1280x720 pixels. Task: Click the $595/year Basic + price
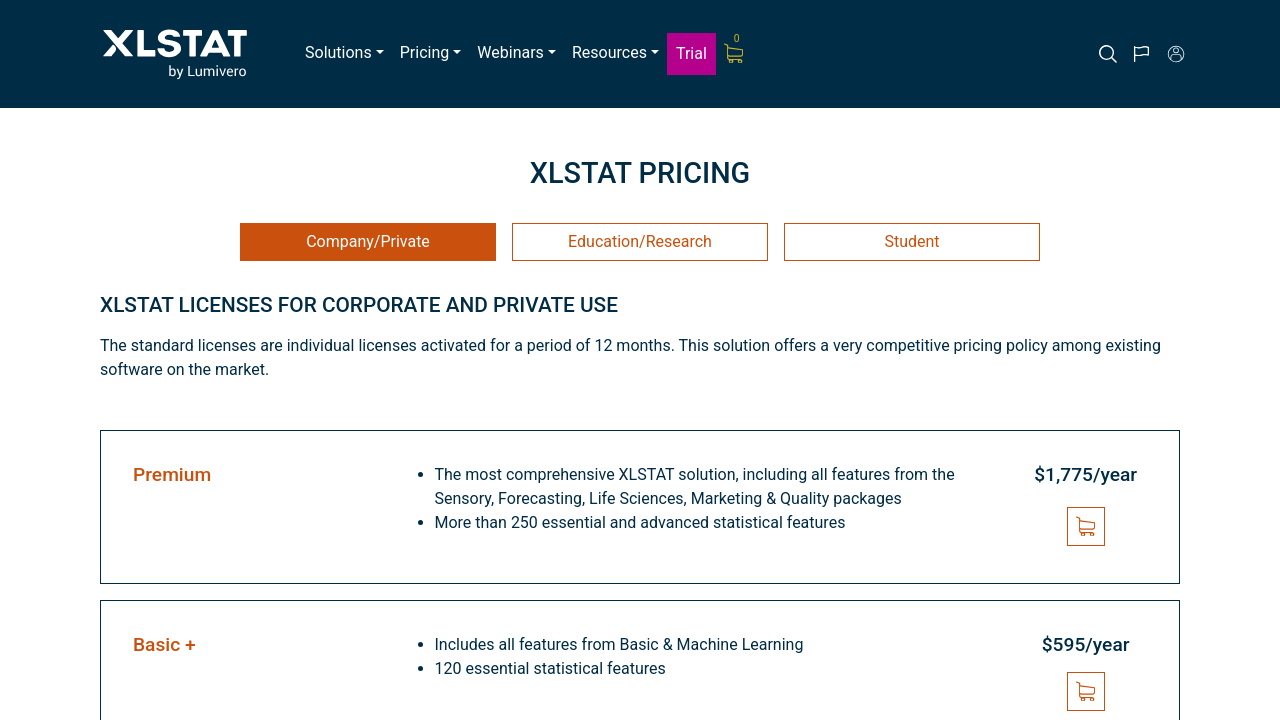pyautogui.click(x=1085, y=645)
